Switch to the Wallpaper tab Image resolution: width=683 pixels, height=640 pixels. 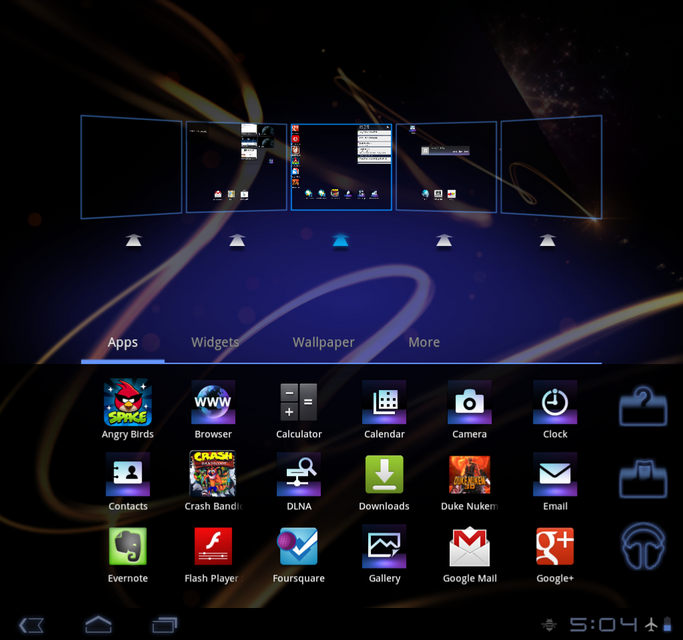[324, 342]
